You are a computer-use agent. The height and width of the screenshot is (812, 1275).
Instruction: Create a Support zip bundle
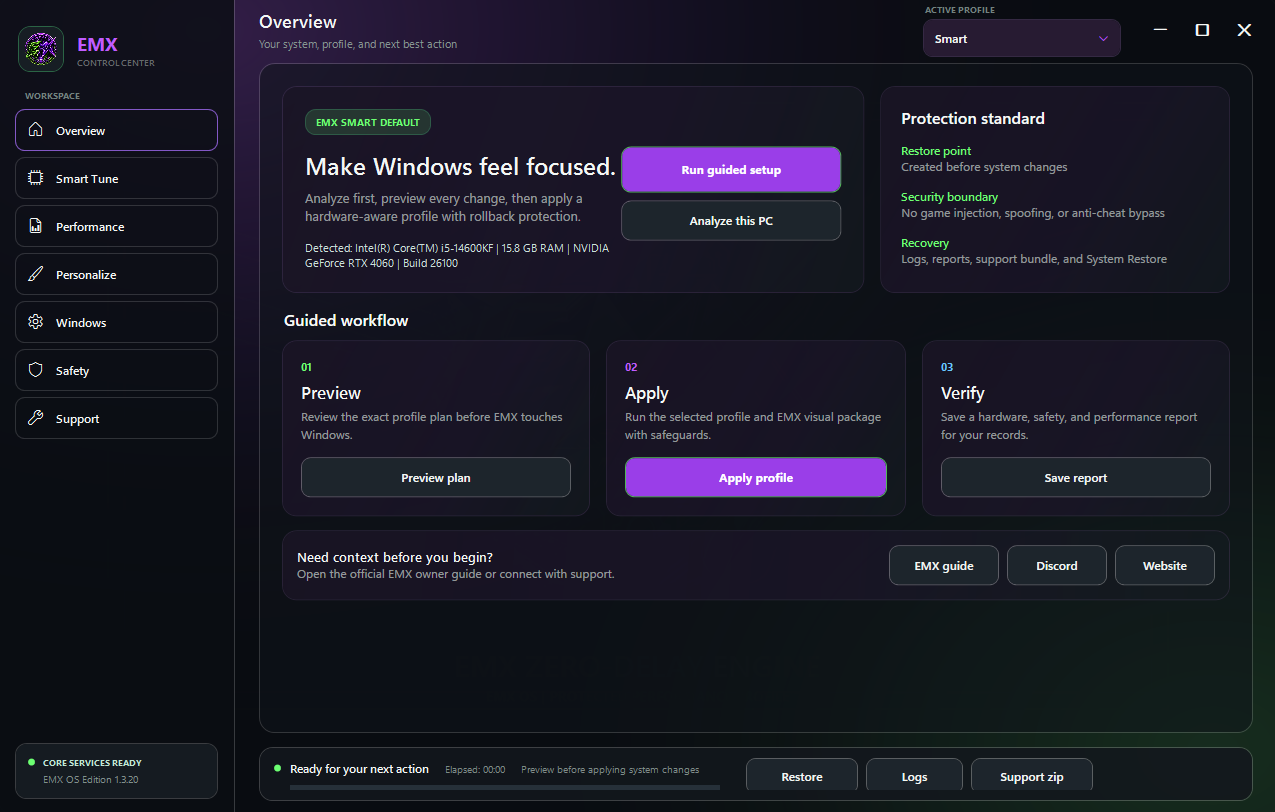[1031, 777]
